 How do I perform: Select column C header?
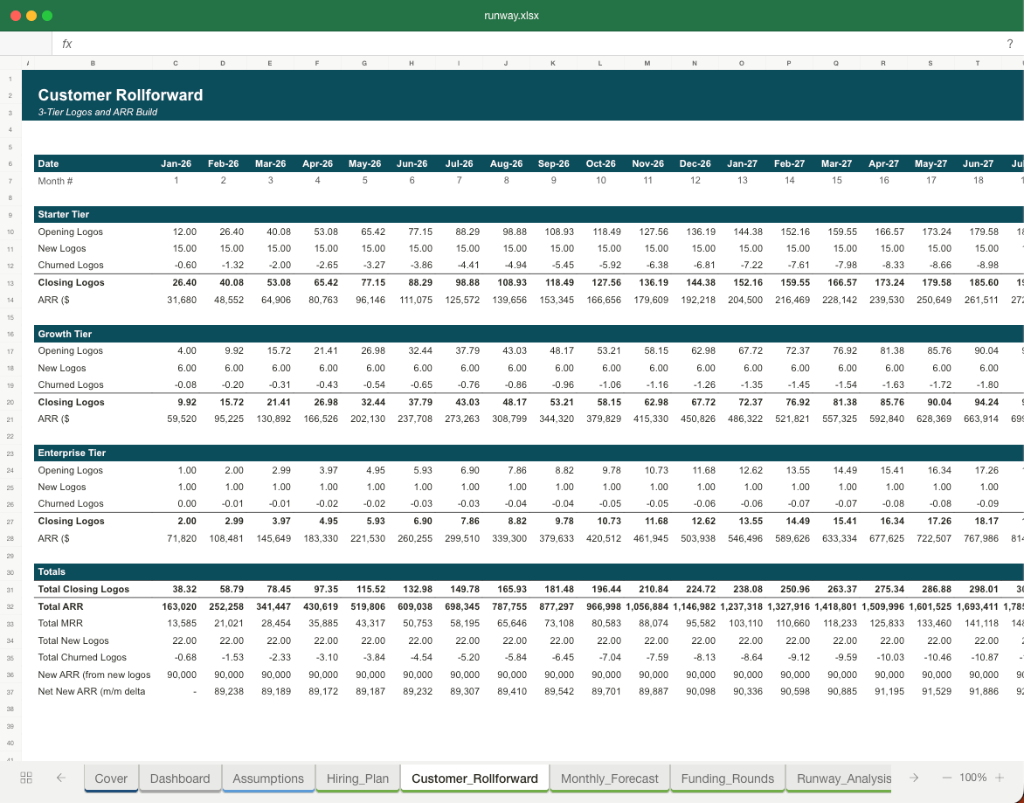[176, 63]
